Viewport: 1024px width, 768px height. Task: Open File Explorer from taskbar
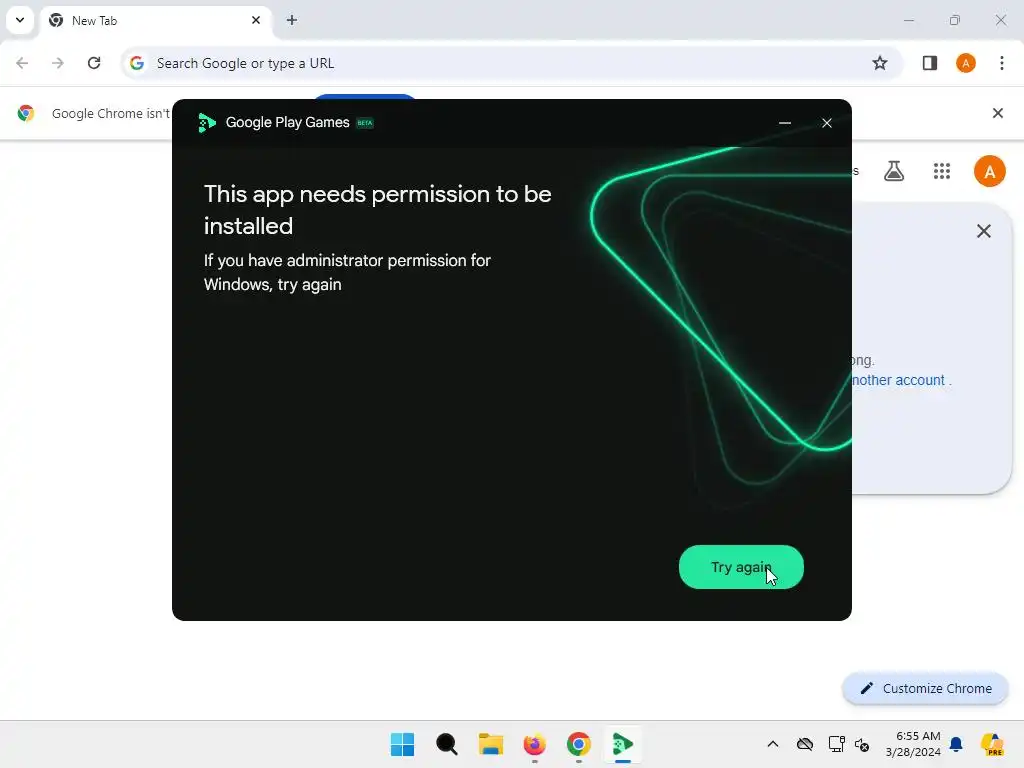[490, 744]
